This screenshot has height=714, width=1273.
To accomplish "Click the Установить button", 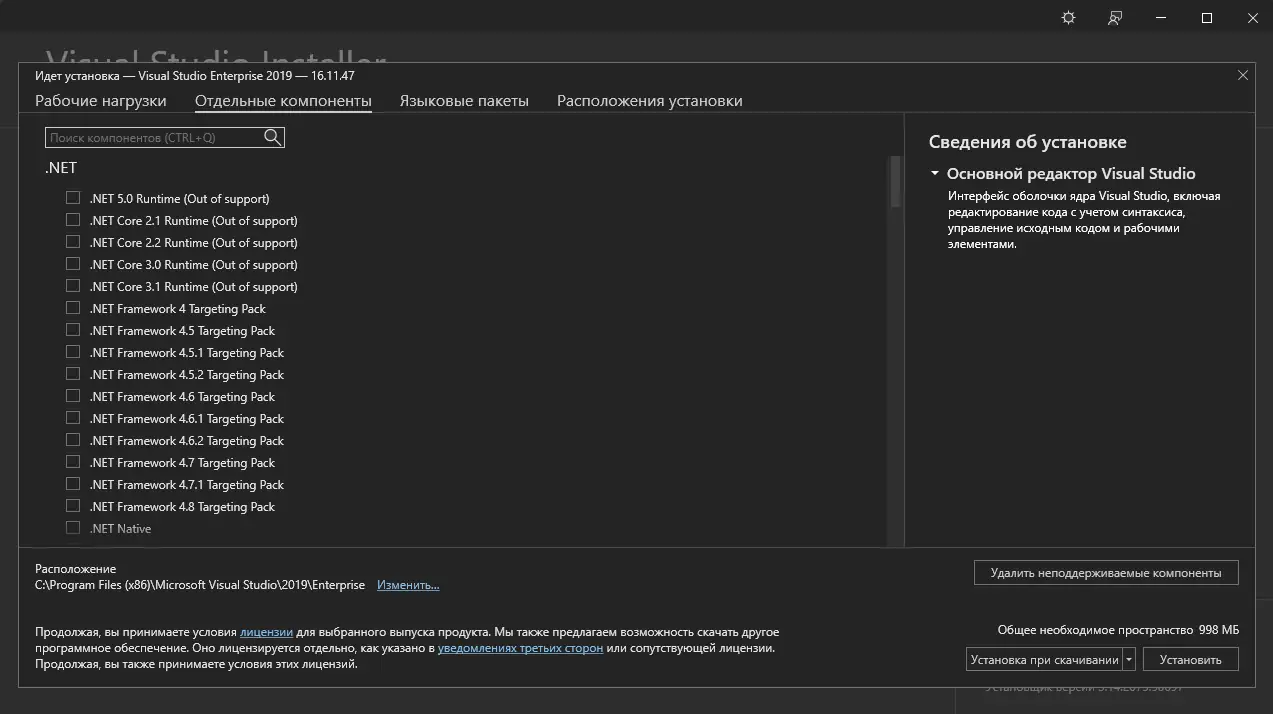I will [x=1191, y=660].
